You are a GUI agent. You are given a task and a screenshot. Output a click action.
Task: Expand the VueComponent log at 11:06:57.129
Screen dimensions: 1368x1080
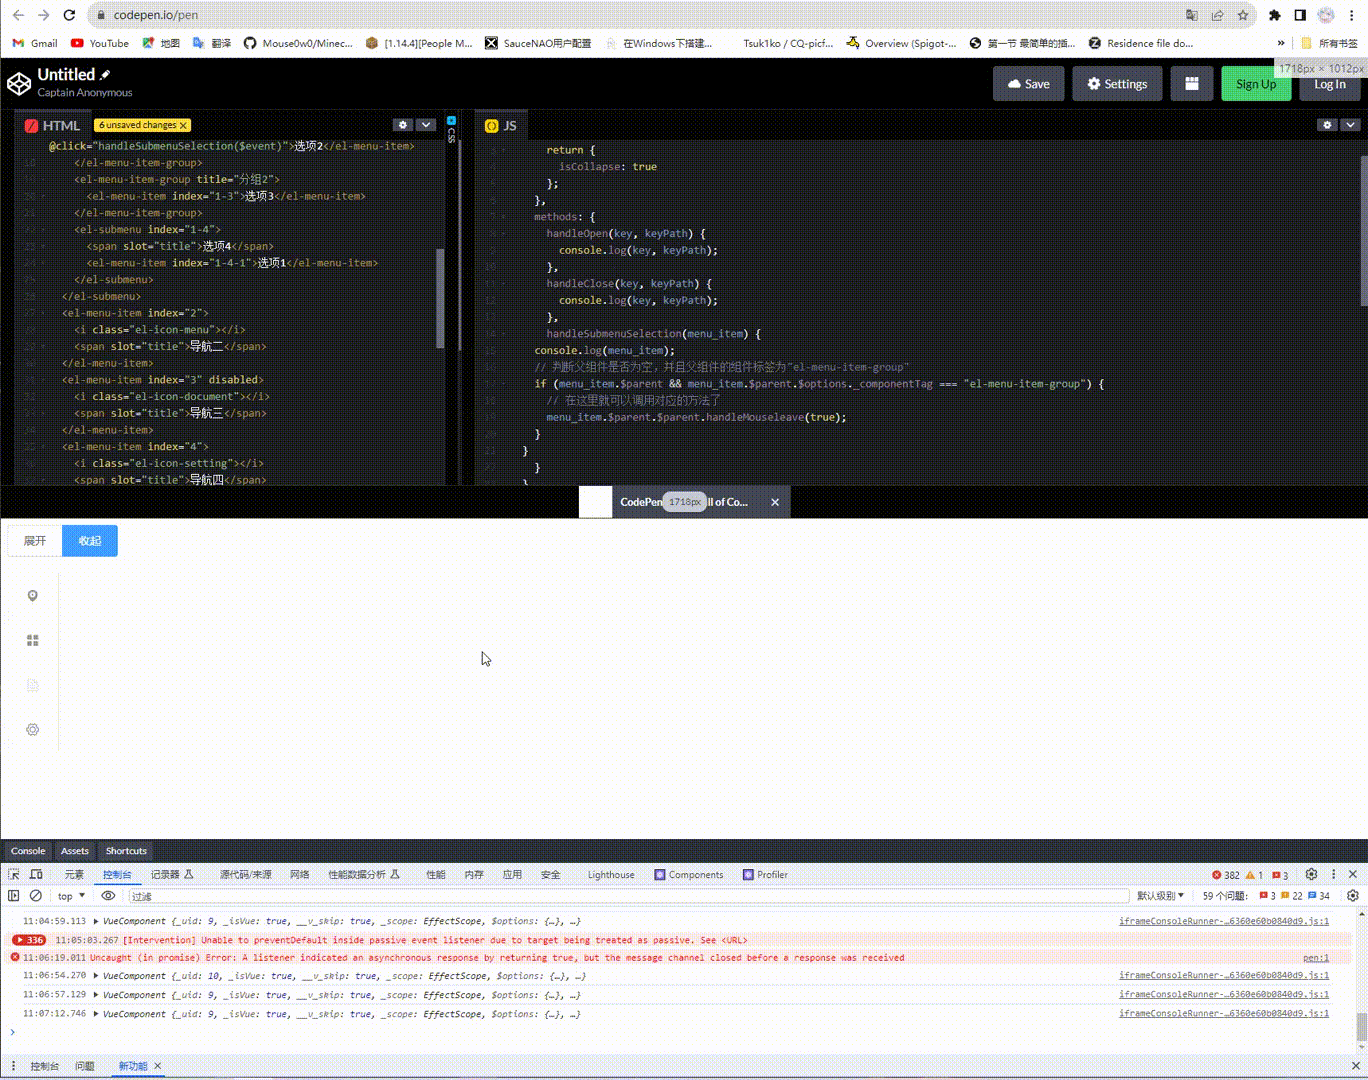tap(96, 995)
